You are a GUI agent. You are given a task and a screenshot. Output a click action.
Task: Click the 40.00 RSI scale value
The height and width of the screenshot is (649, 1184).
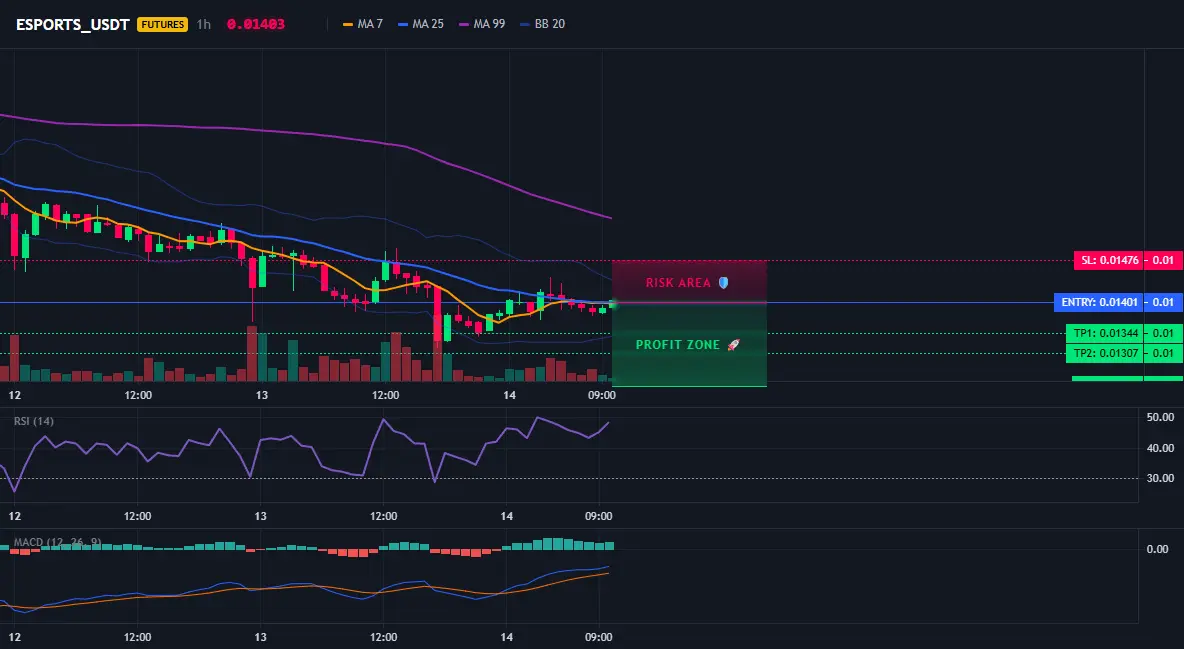(x=1160, y=448)
